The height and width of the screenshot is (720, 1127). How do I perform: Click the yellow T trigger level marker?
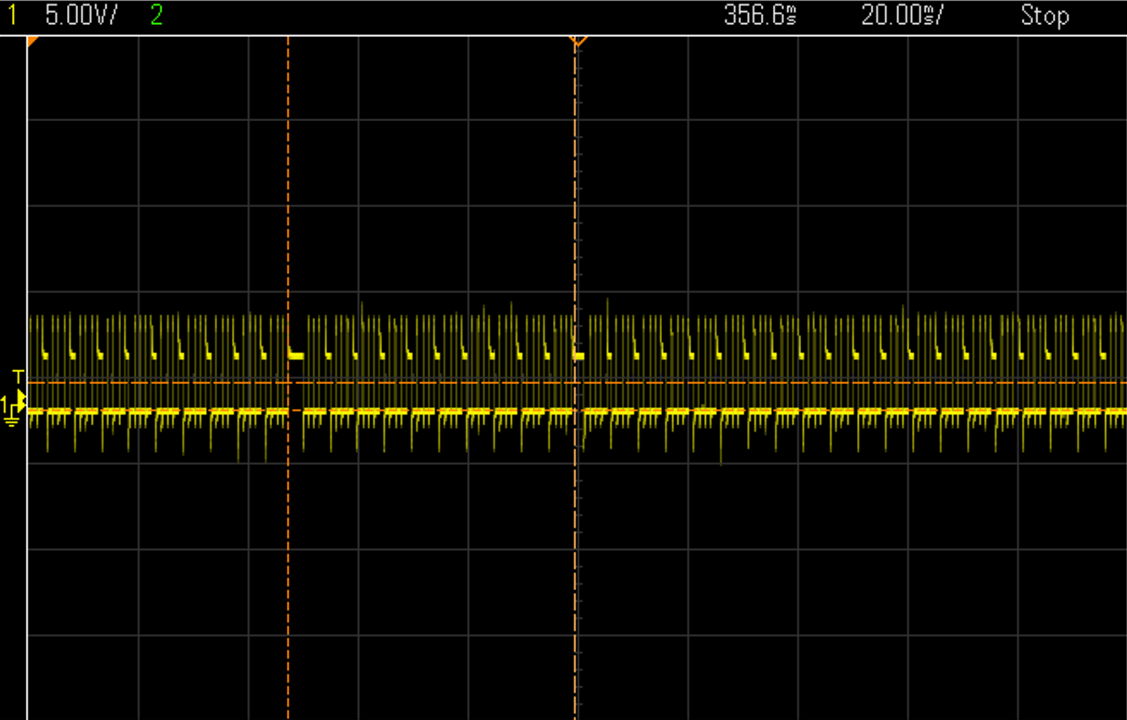[x=17, y=376]
